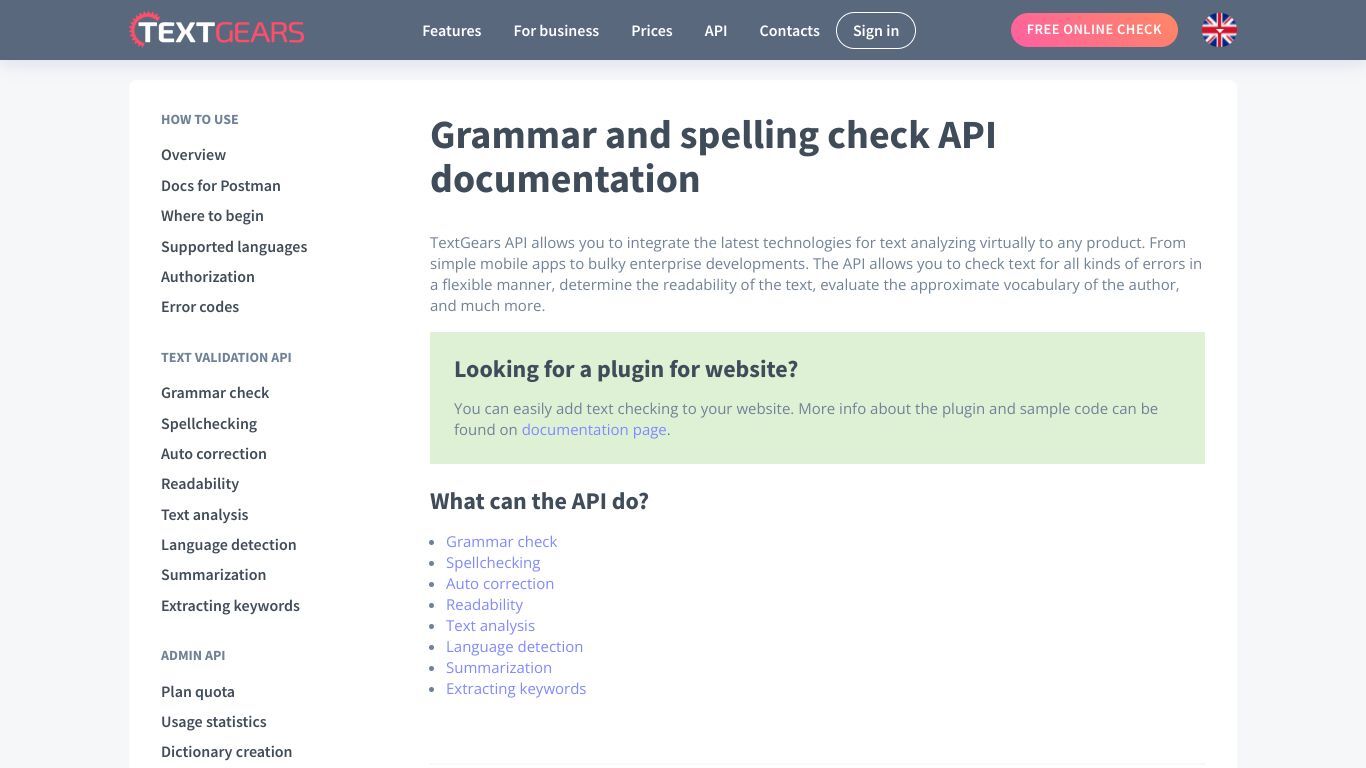Open Overview in the sidebar
This screenshot has width=1366, height=768.
(x=193, y=155)
